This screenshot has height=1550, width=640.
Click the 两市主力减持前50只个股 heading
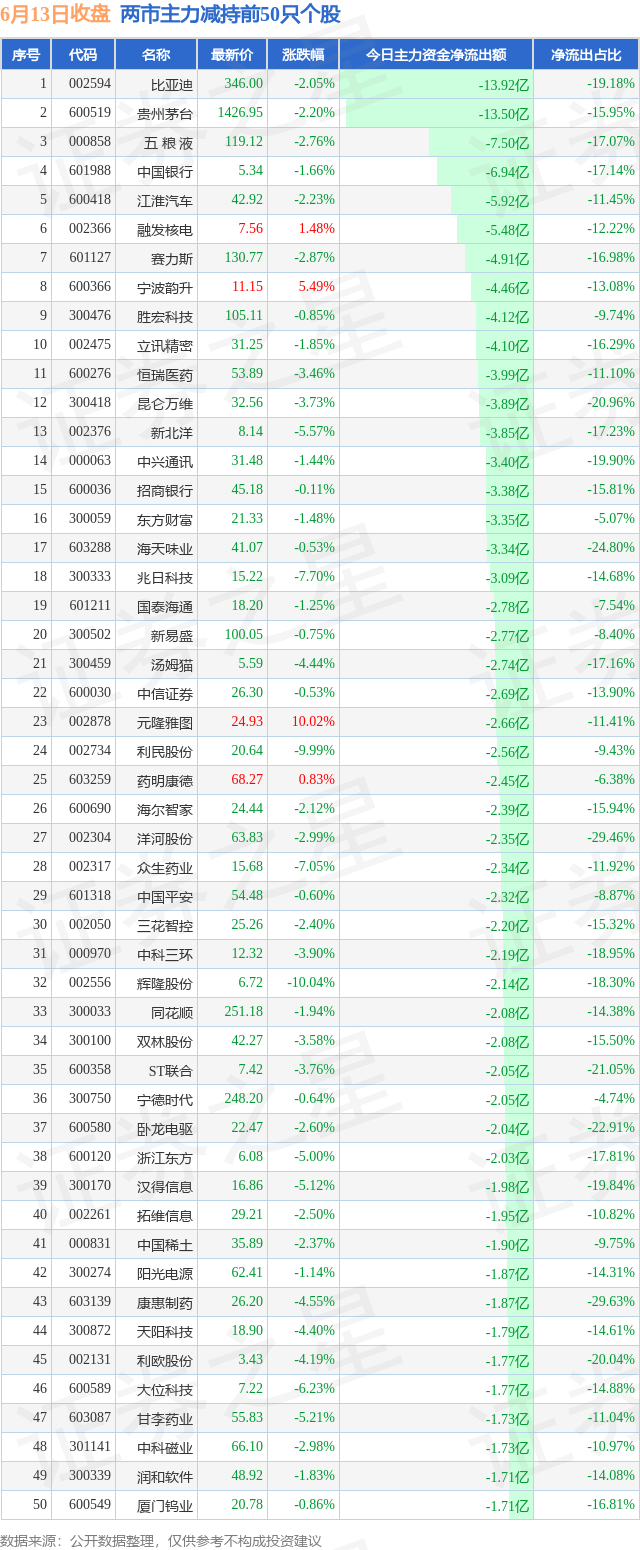pyautogui.click(x=231, y=15)
